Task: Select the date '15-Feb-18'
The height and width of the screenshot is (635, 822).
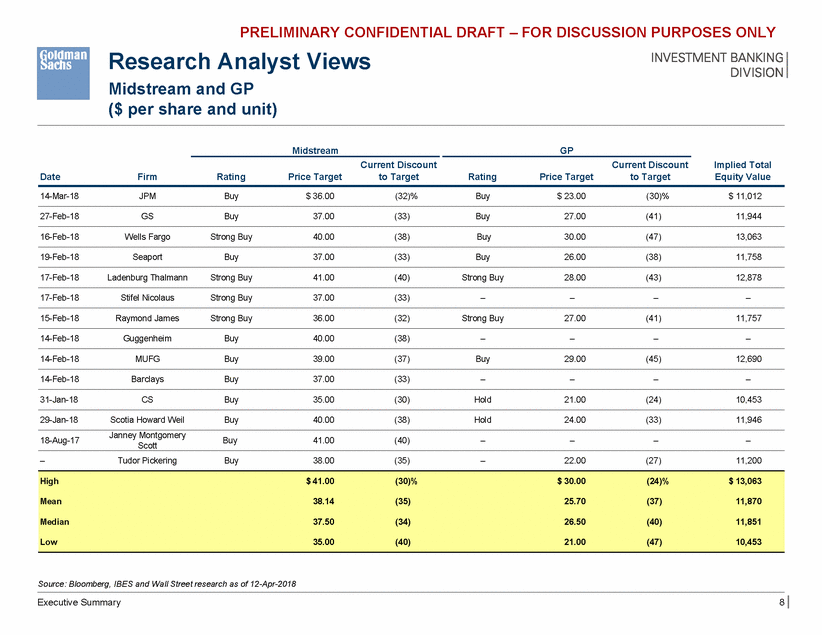Action: pyautogui.click(x=59, y=318)
